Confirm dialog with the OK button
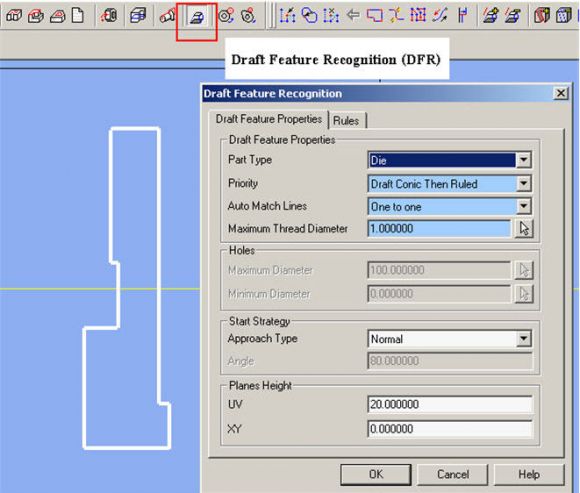The height and width of the screenshot is (493, 580). pyautogui.click(x=376, y=475)
